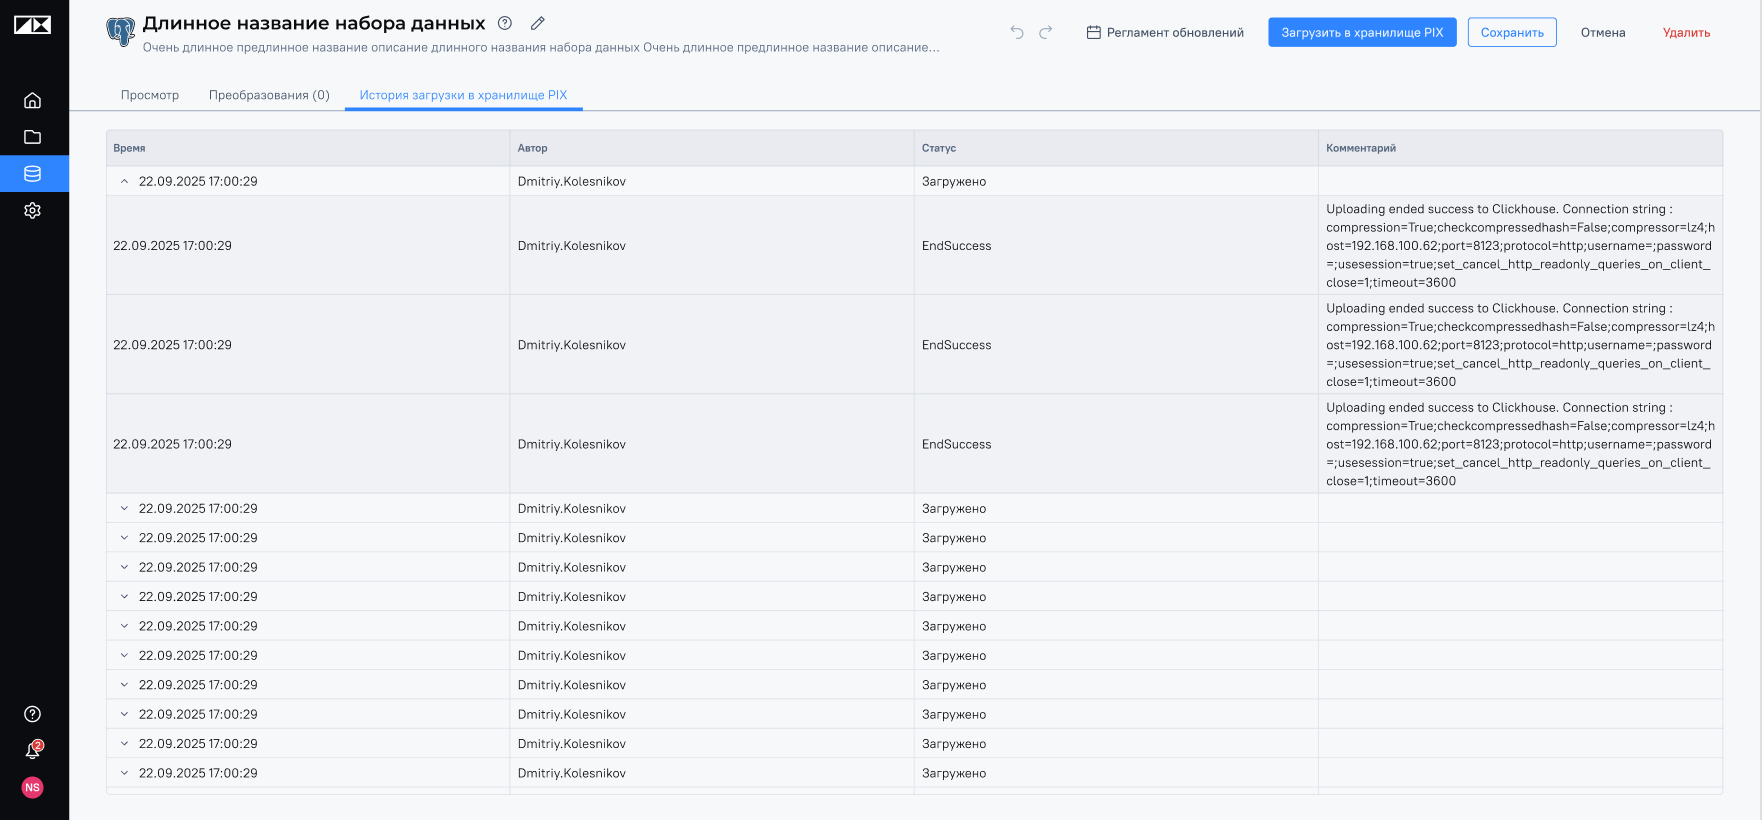
Task: Open the Home page from sidebar
Action: tap(32, 100)
